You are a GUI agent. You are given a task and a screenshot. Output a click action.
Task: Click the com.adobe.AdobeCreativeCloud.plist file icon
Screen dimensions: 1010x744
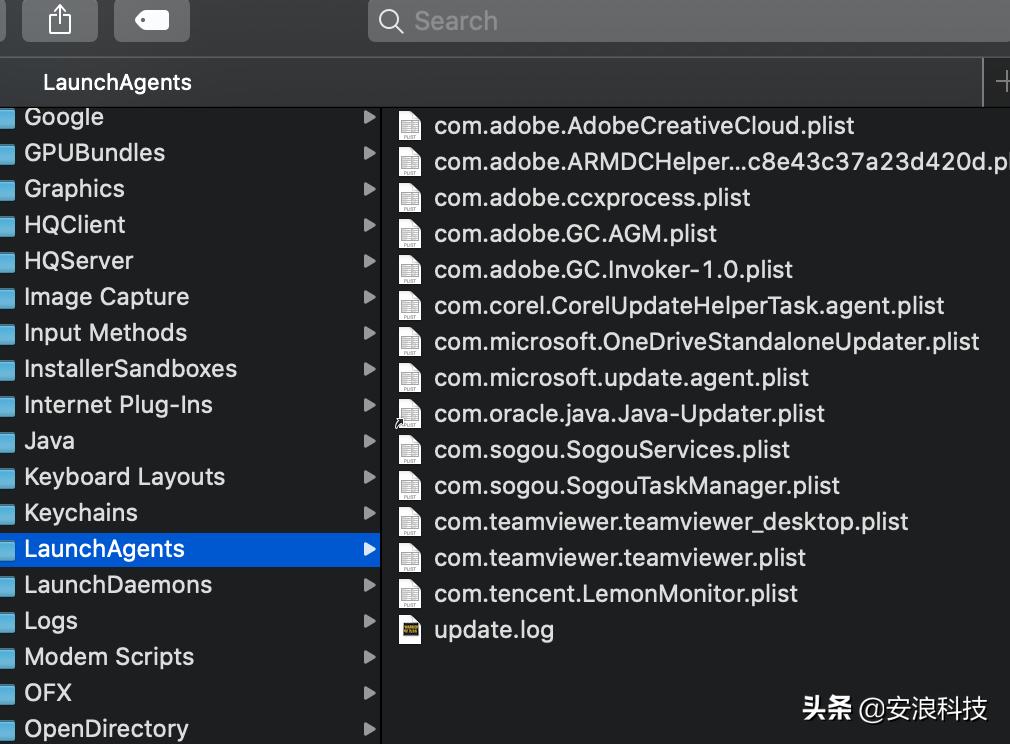pos(410,126)
